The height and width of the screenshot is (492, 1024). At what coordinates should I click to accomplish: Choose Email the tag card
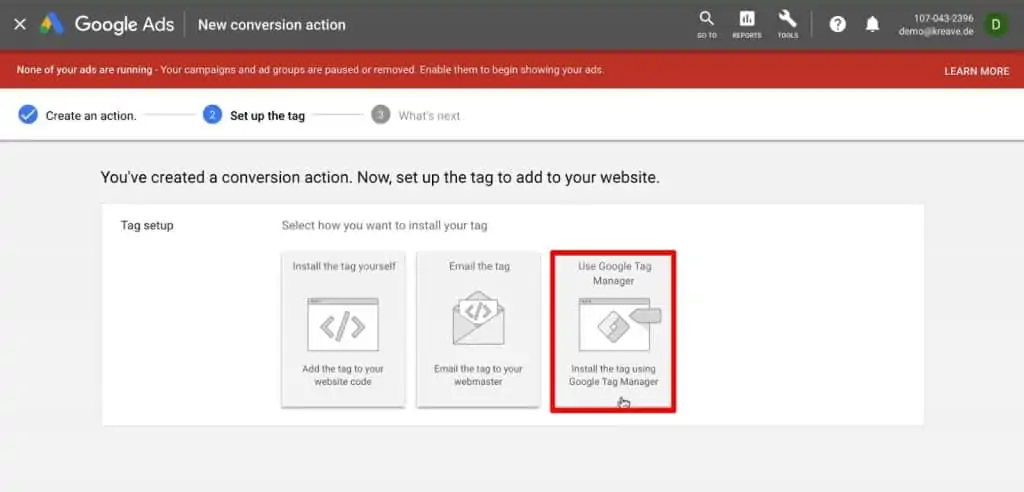click(479, 330)
